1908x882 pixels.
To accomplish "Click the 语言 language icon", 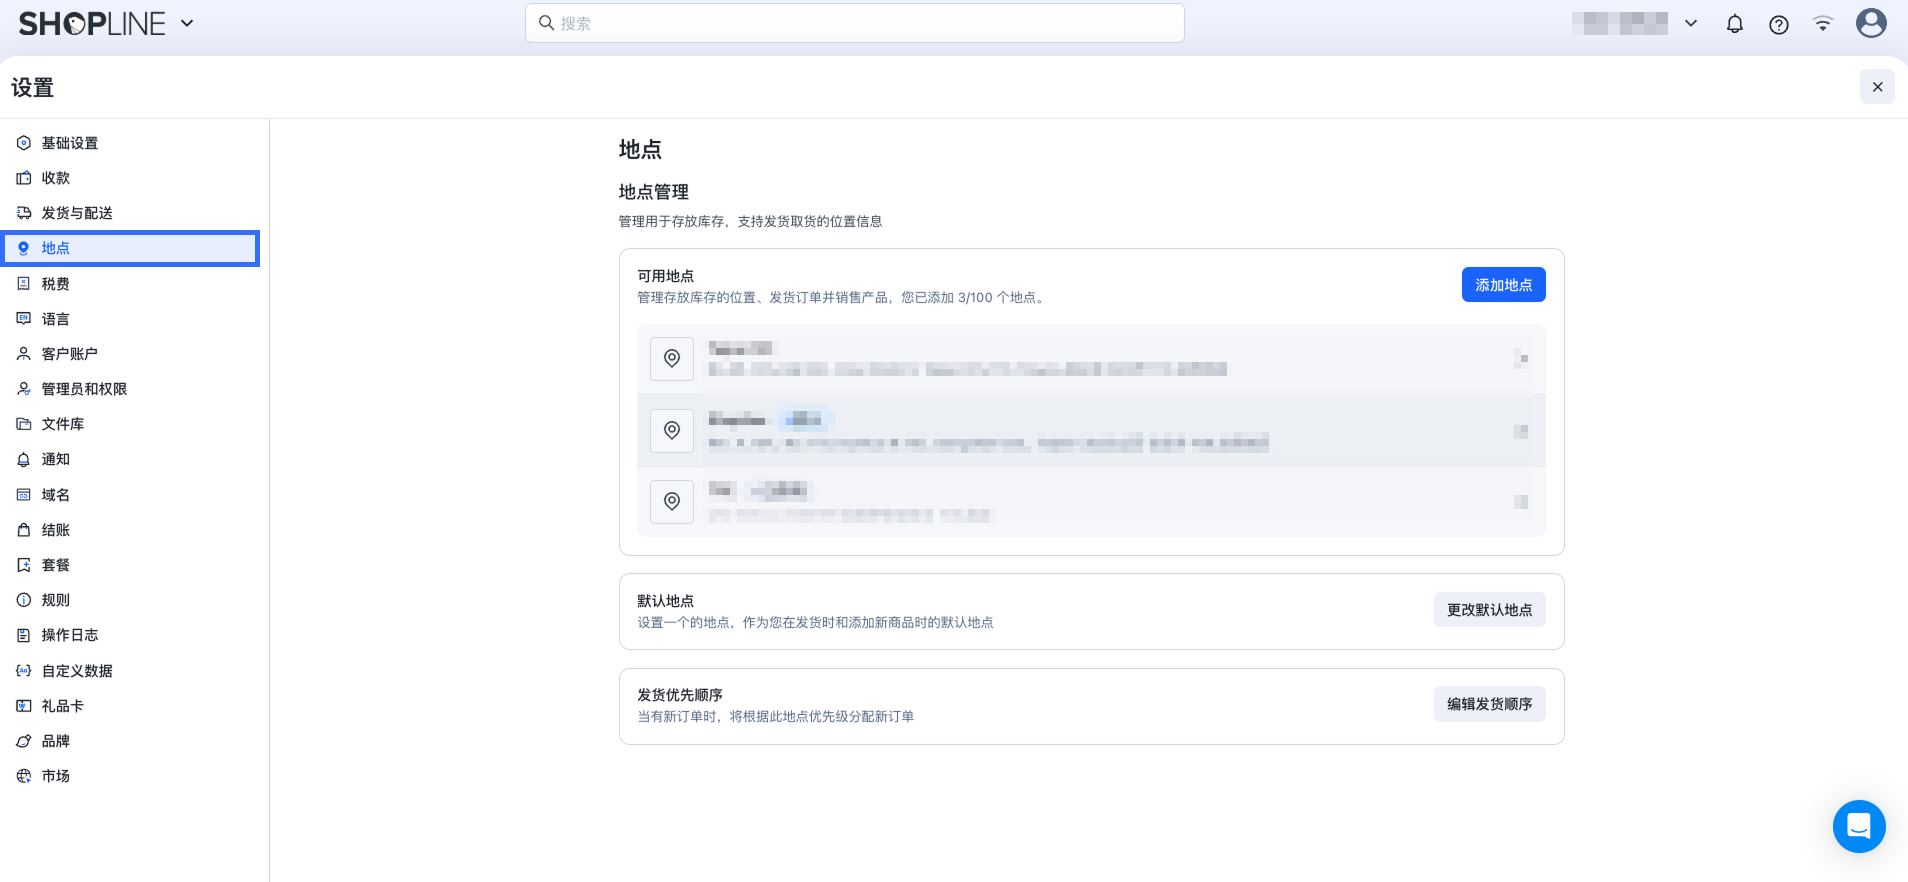I will pos(24,319).
